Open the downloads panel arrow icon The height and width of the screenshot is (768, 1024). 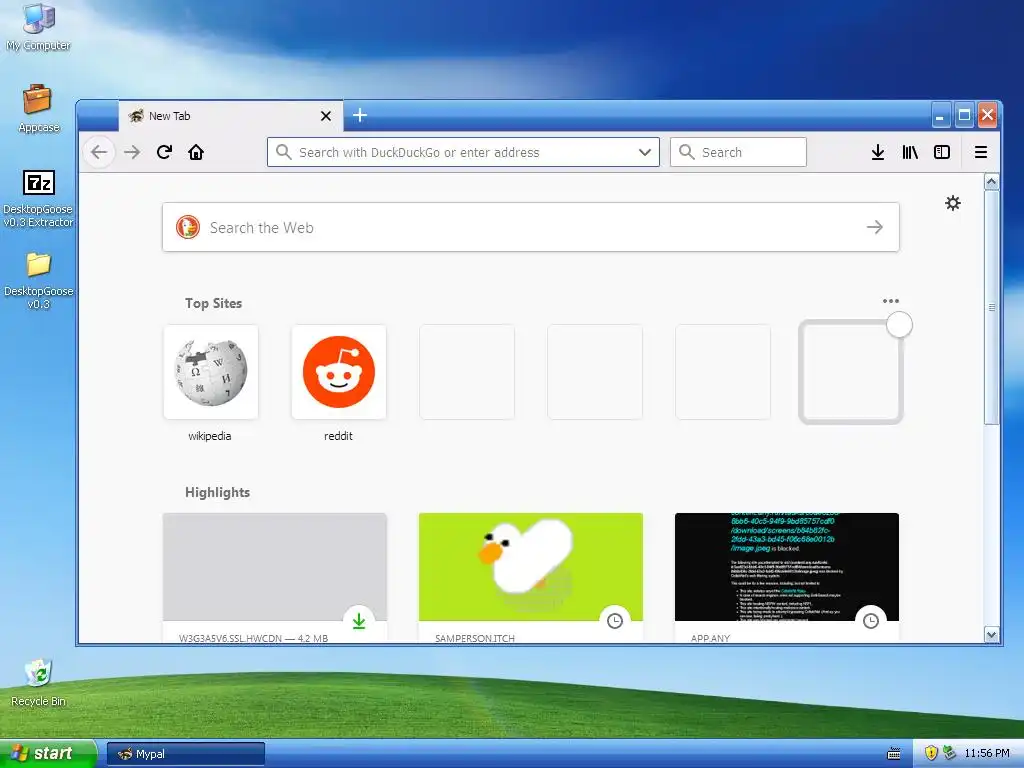pos(878,152)
